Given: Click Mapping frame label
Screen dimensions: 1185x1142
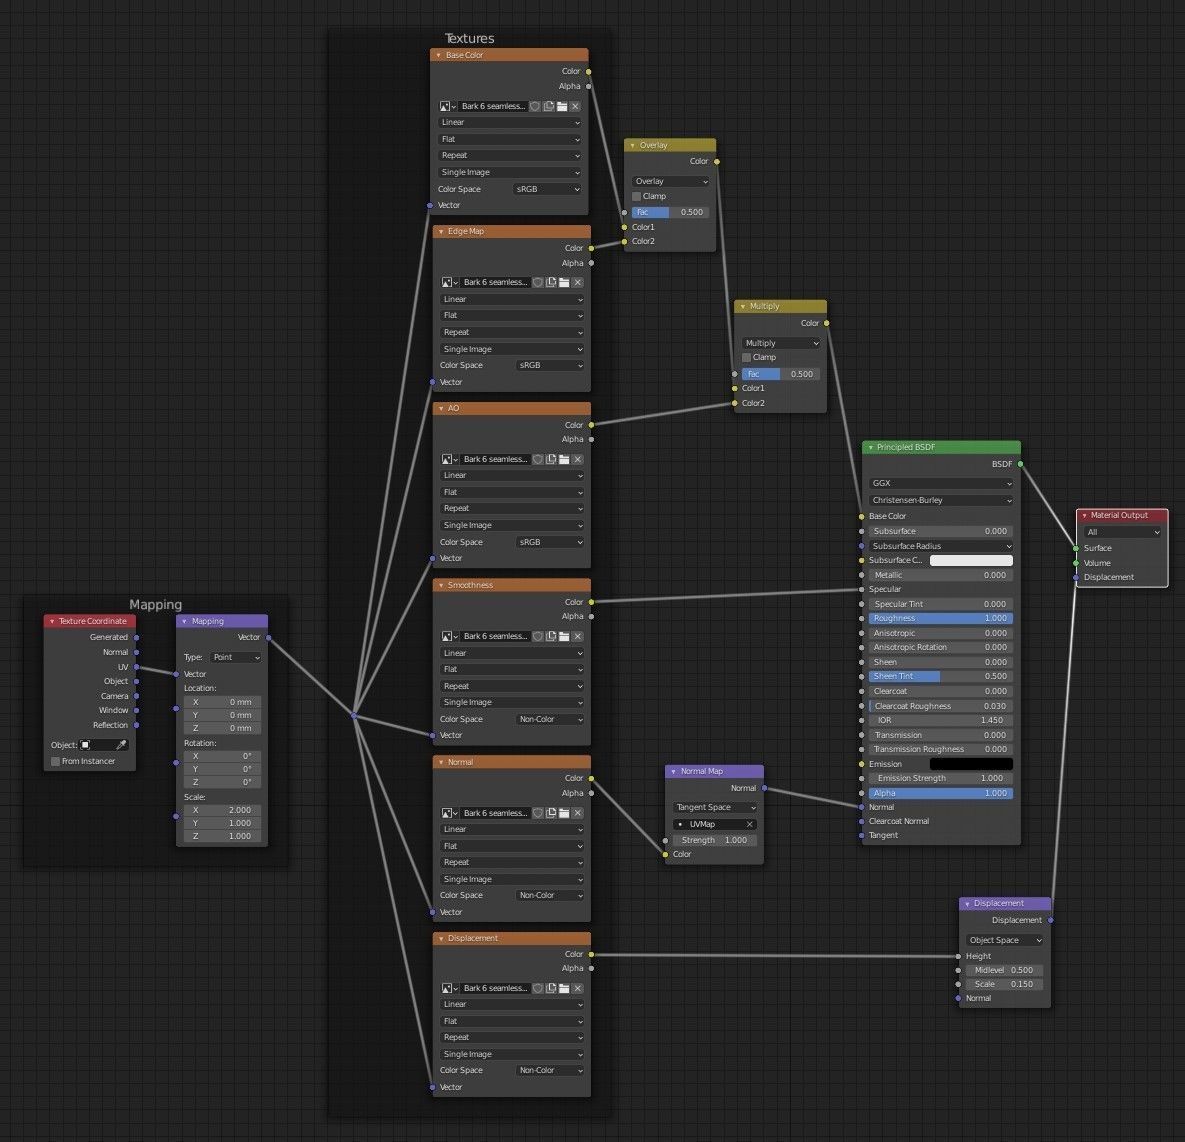Looking at the screenshot, I should (156, 605).
